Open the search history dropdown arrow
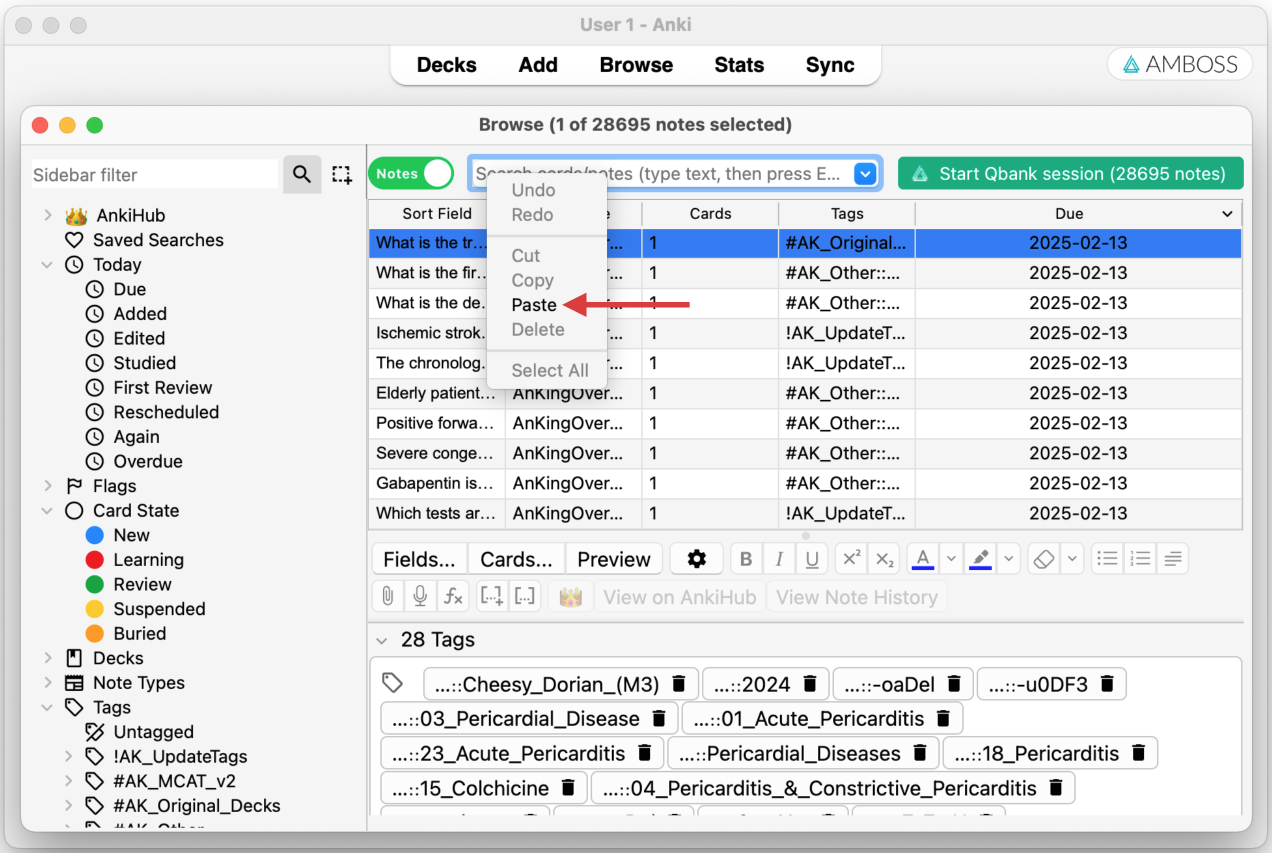Screen dimensions: 1272x853 865,174
